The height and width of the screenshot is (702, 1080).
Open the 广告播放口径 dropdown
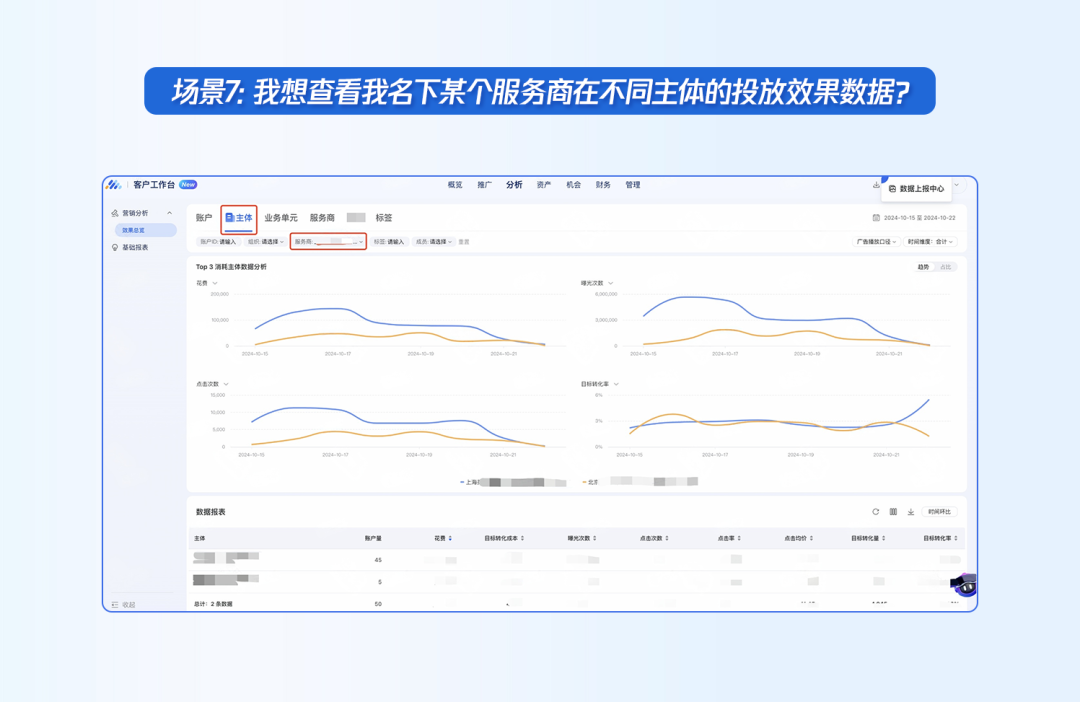pyautogui.click(x=876, y=242)
